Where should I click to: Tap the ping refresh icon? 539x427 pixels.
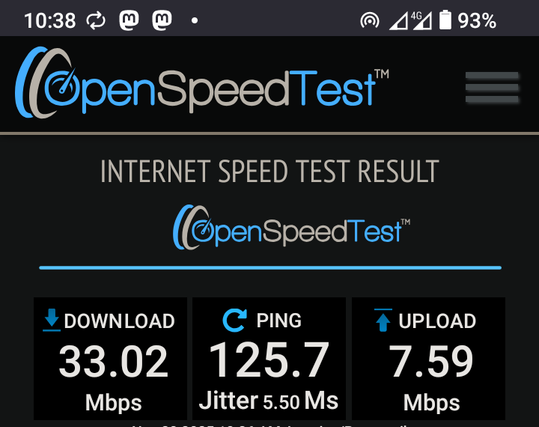(x=234, y=320)
